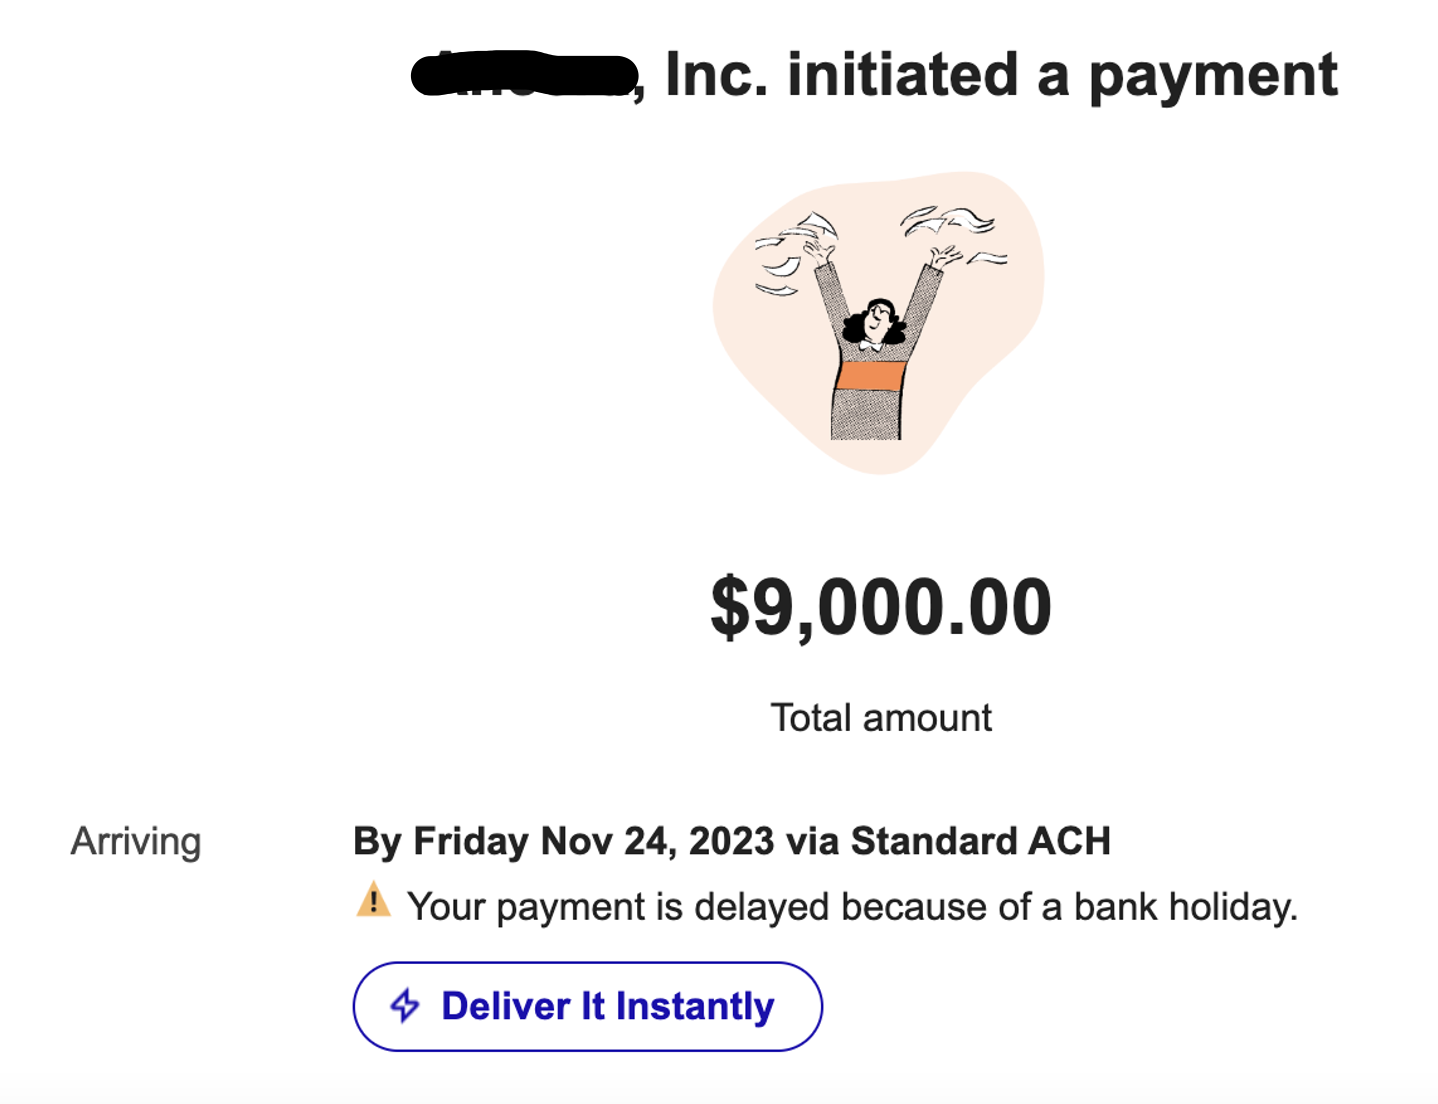This screenshot has width=1438, height=1104.
Task: Click the 'initiated a payment' heading
Action: (1062, 75)
